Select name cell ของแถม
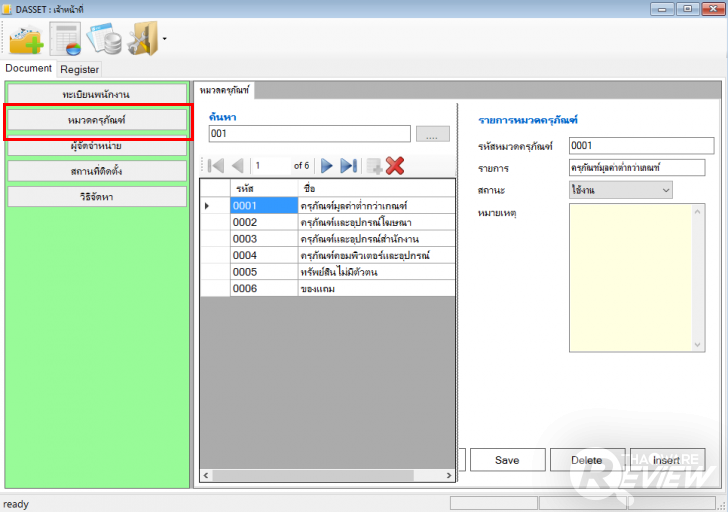The width and height of the screenshot is (728, 512). click(x=376, y=289)
